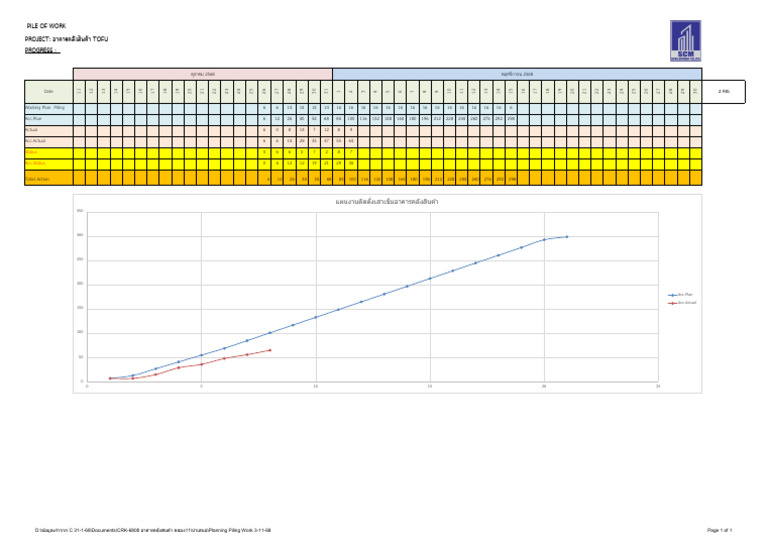Image resolution: width=768 pixels, height=543 pixels.
Task: Click the '100' y-axis label
Action: pyautogui.click(x=80, y=332)
